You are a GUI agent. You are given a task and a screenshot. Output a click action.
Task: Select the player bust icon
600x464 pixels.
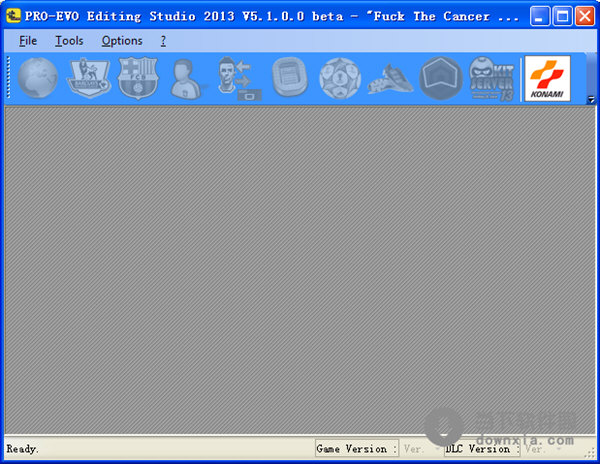pyautogui.click(x=186, y=79)
